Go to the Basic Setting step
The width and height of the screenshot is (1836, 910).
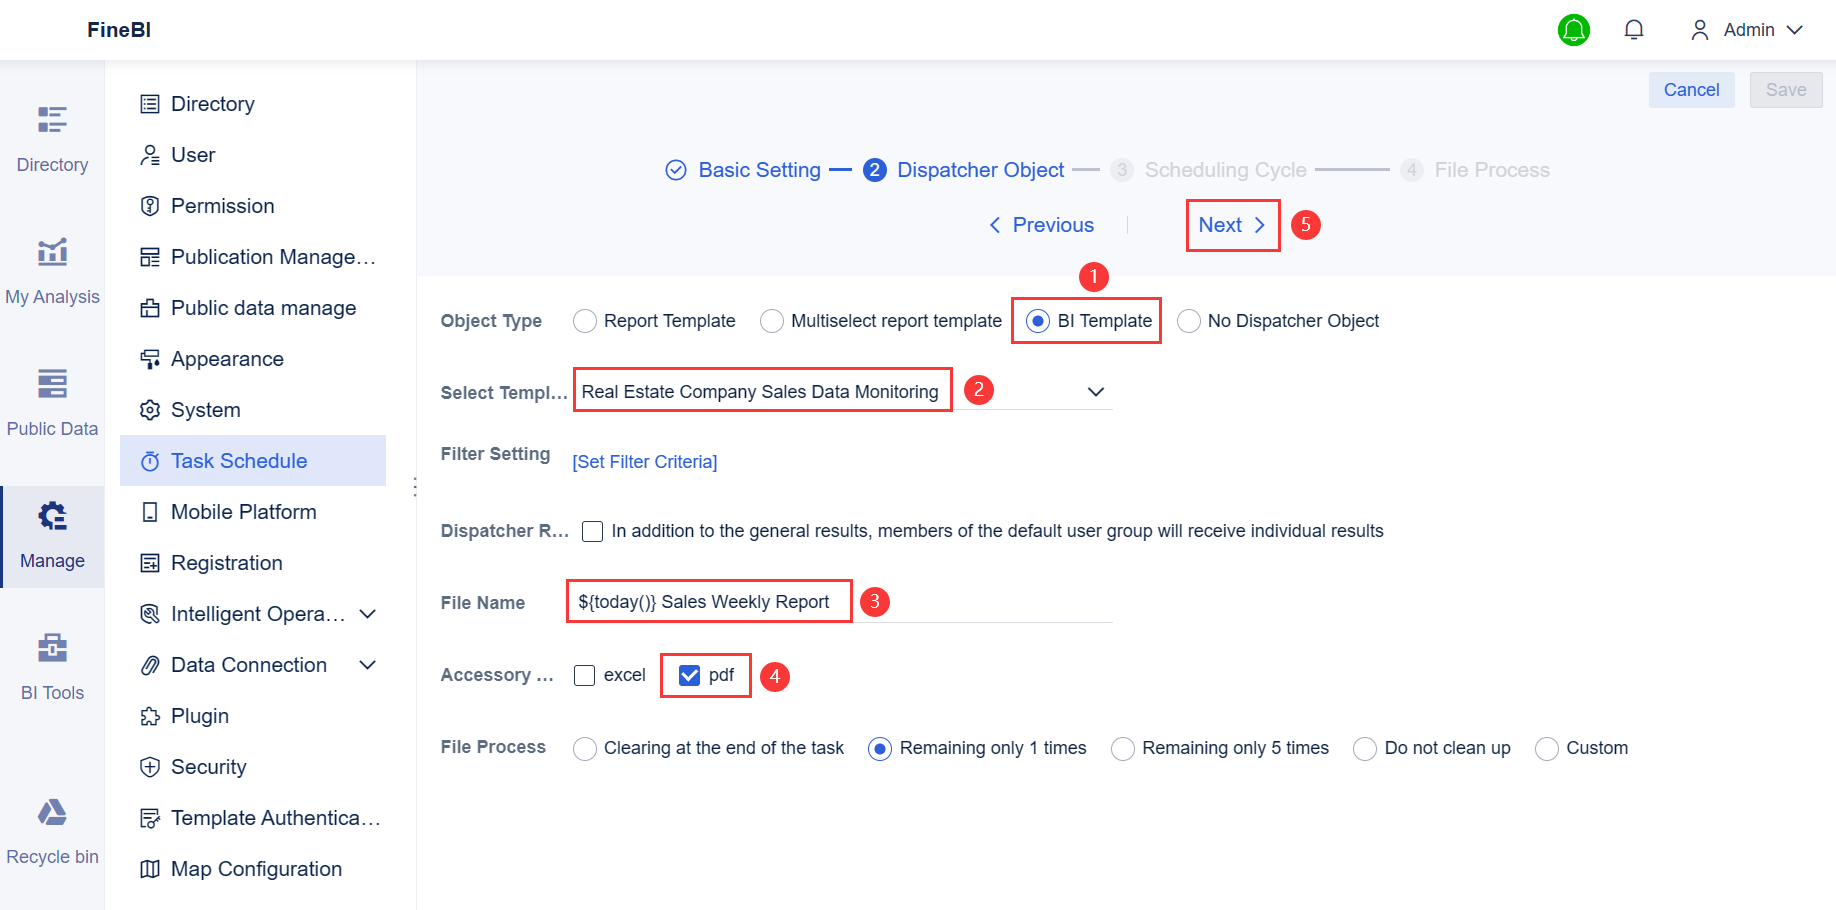[758, 169]
